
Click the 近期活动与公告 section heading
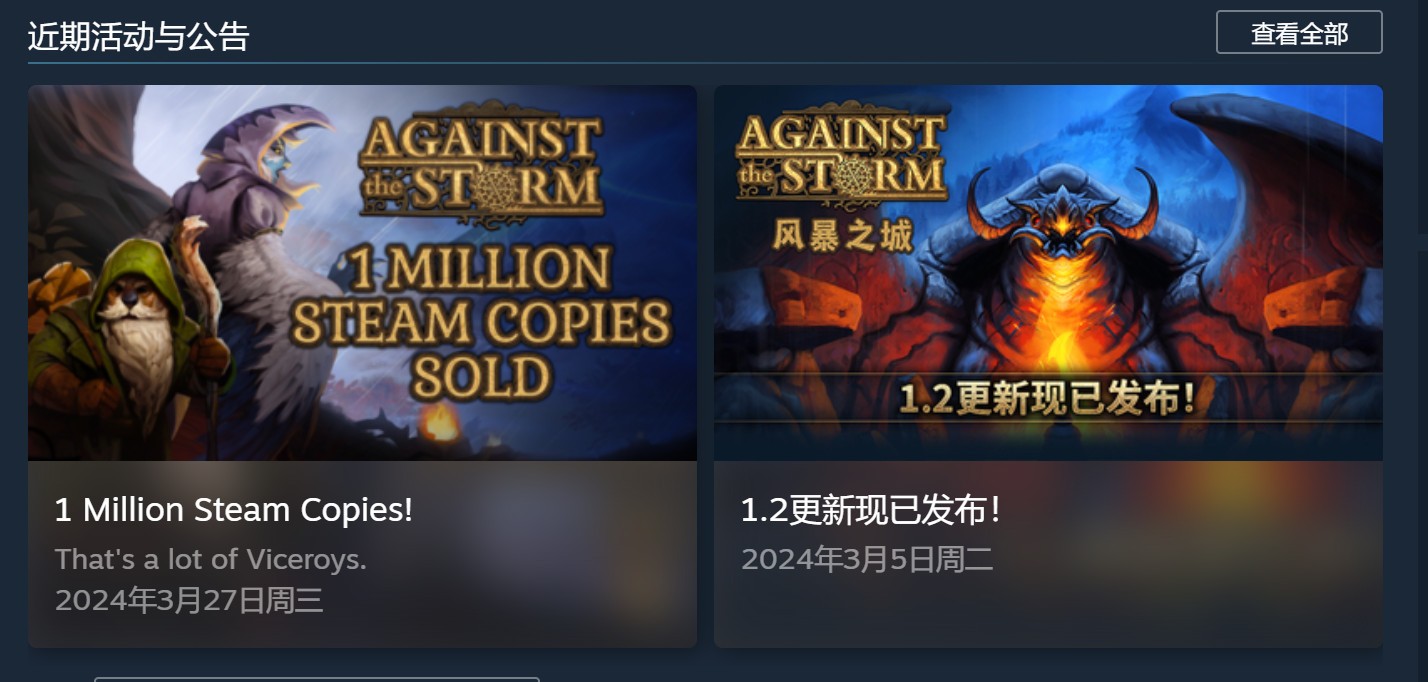[138, 37]
